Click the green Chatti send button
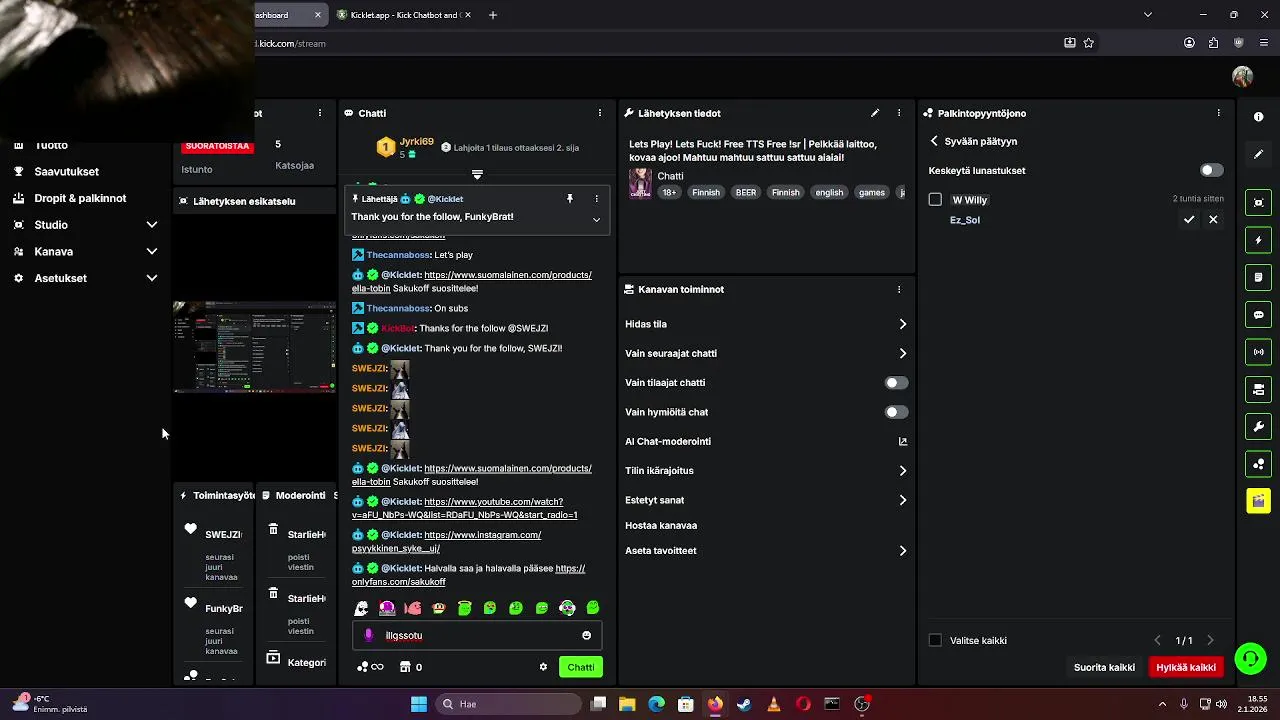 581,667
